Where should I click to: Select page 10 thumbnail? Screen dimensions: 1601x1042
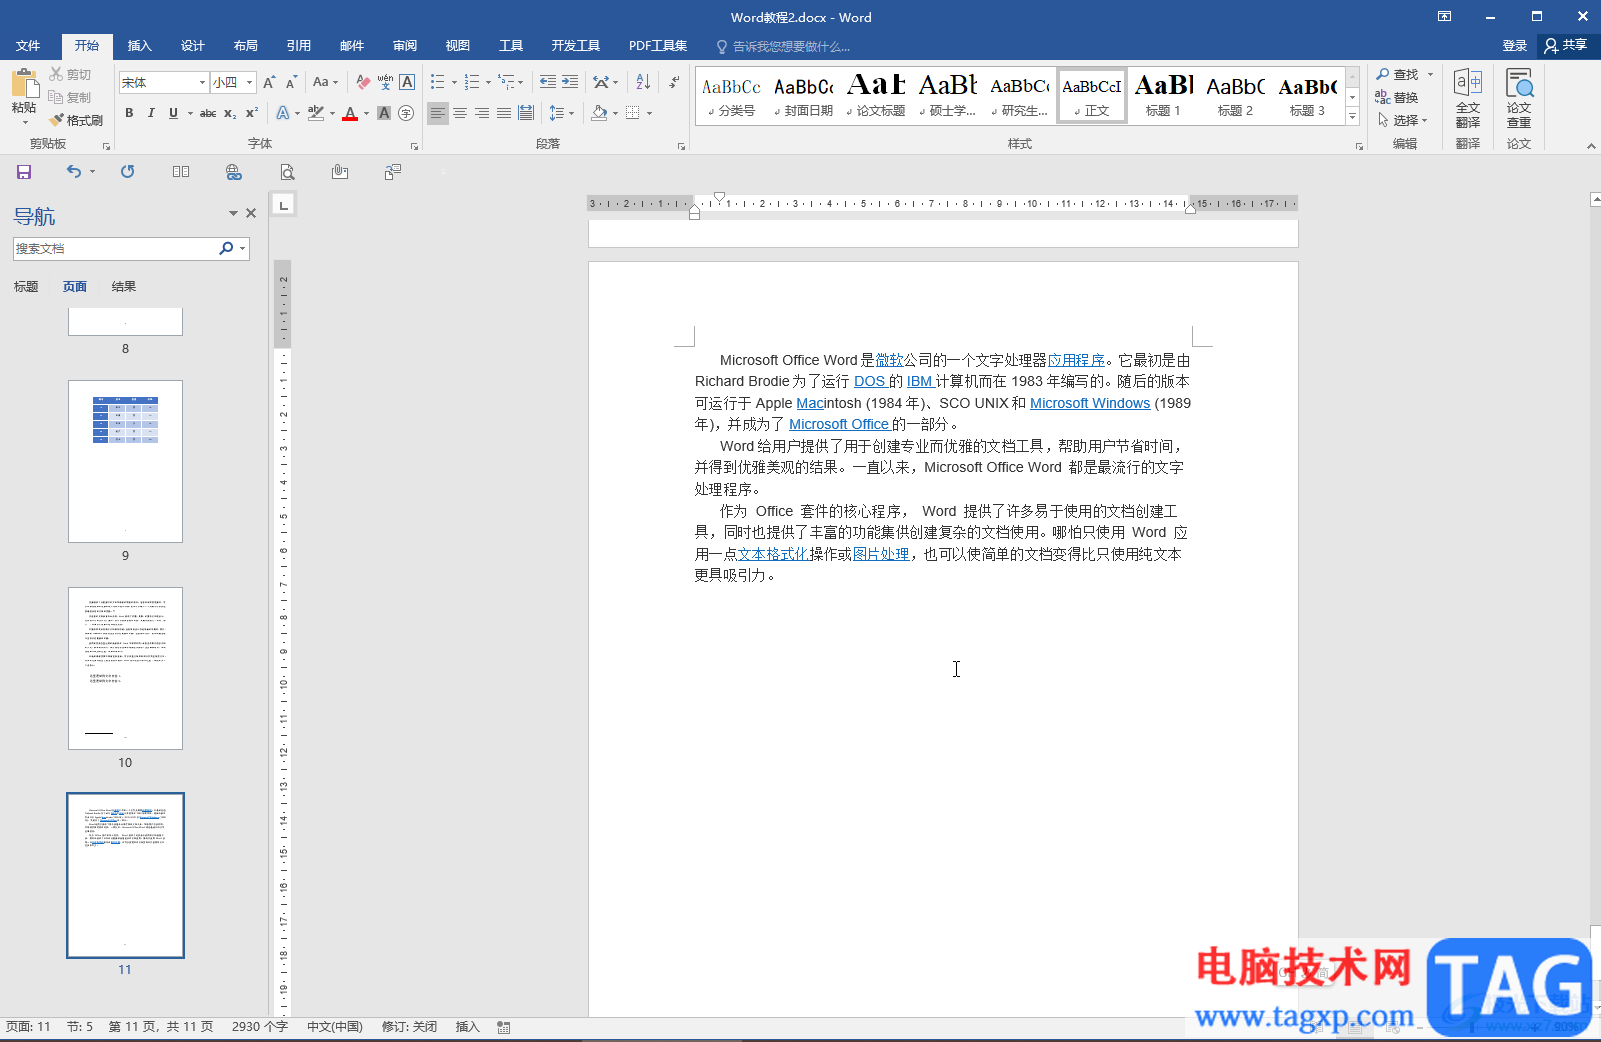(125, 668)
